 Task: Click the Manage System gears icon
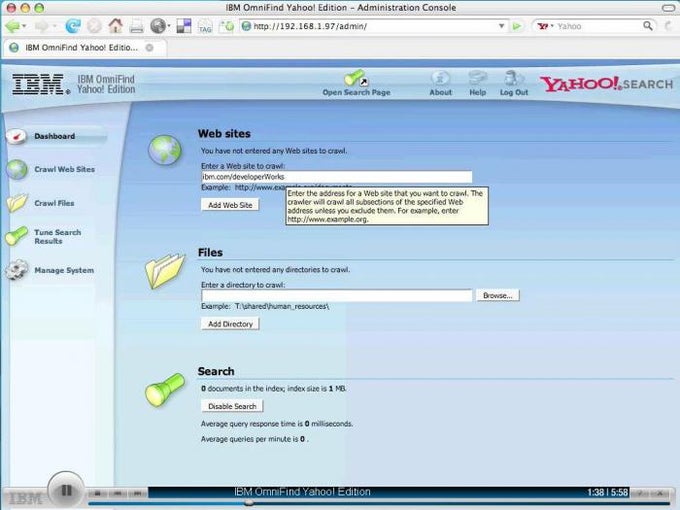point(17,270)
